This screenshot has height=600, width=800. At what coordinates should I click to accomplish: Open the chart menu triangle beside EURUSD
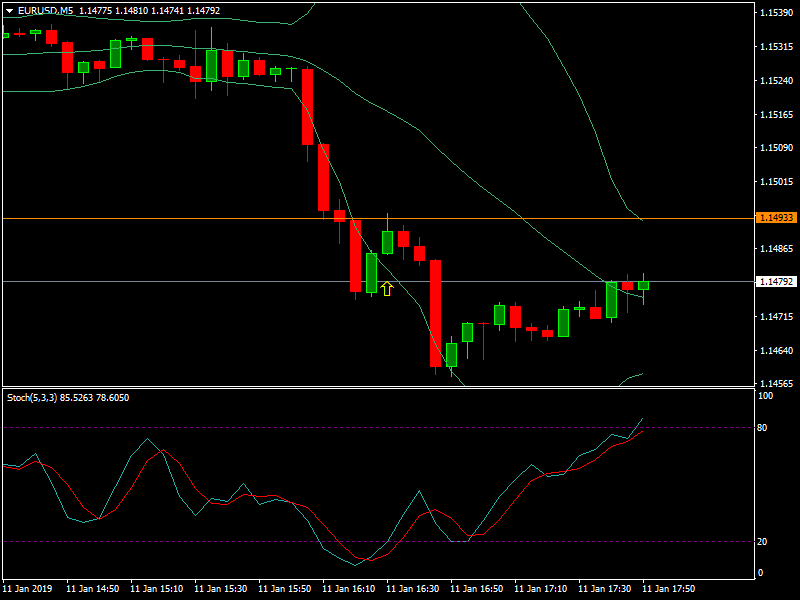coord(9,11)
